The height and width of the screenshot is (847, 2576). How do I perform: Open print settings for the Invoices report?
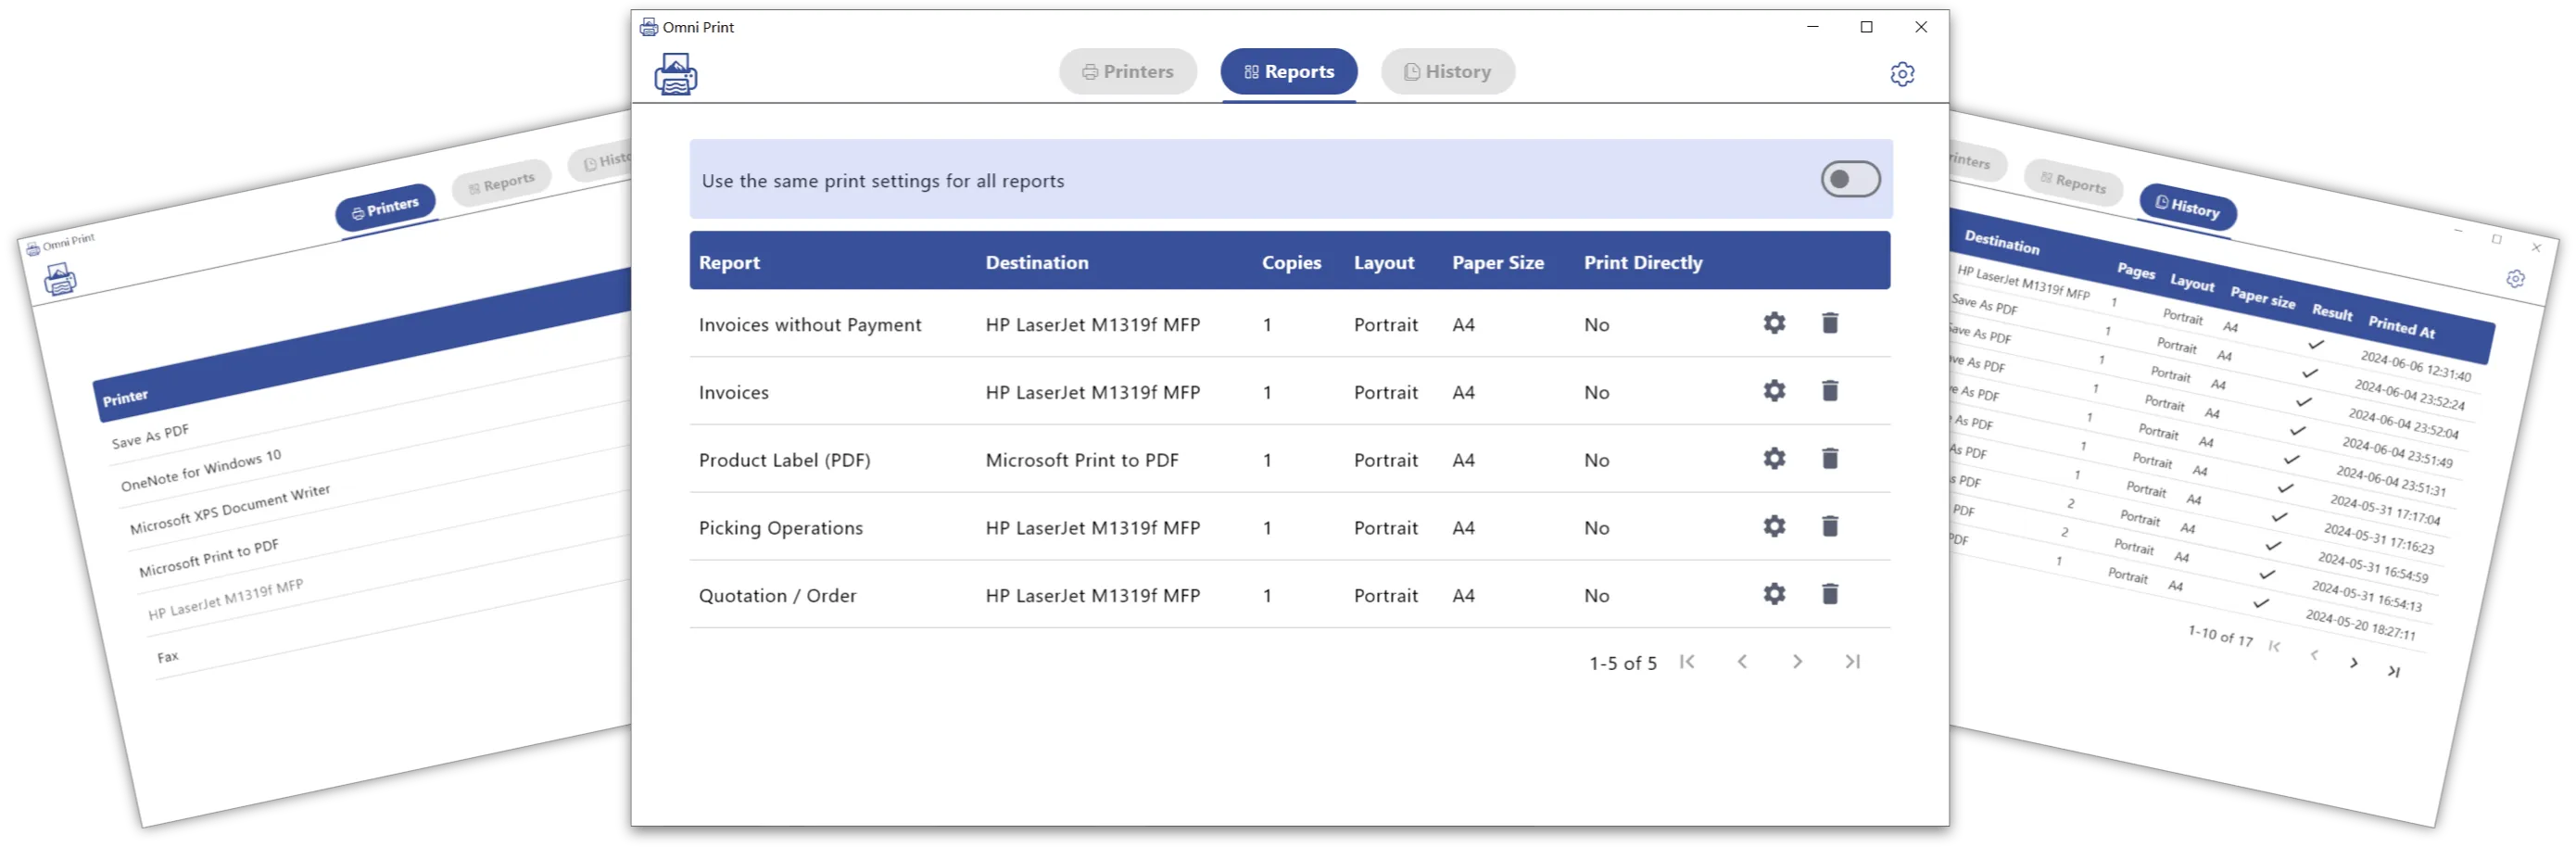[1773, 391]
